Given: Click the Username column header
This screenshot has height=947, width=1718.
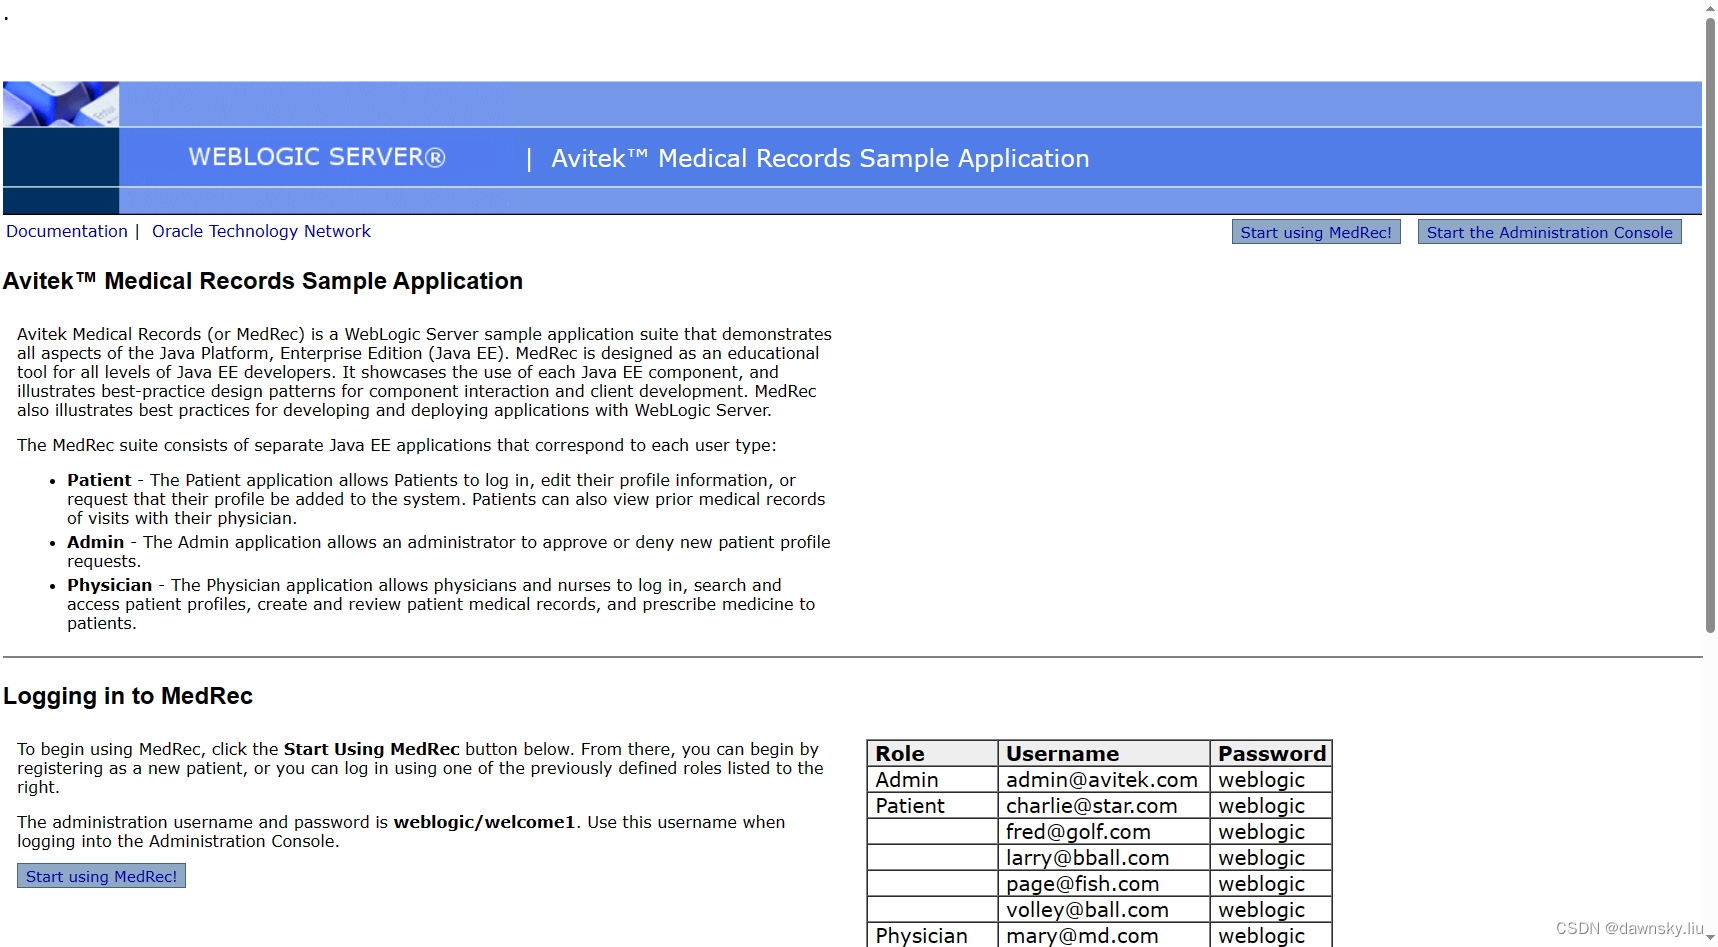Looking at the screenshot, I should point(1104,754).
